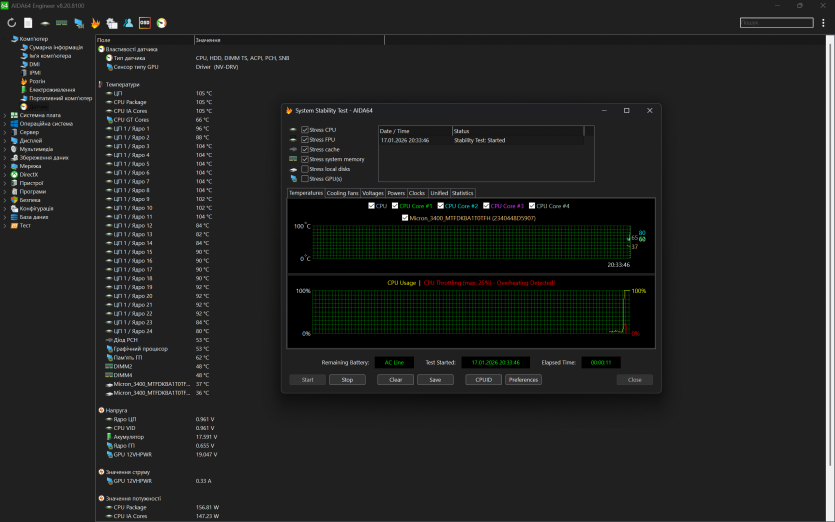Image resolution: width=835 pixels, height=522 pixels.
Task: Click the memory benchmark RAM icon in toolbar
Action: point(62,22)
